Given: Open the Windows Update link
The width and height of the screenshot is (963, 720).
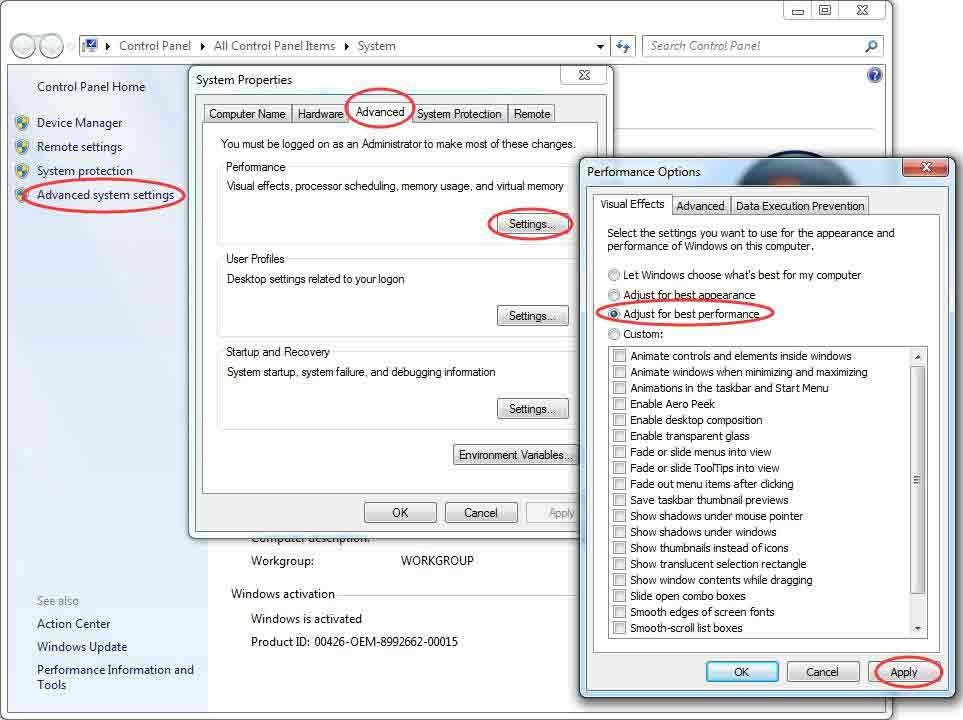Looking at the screenshot, I should tap(82, 647).
